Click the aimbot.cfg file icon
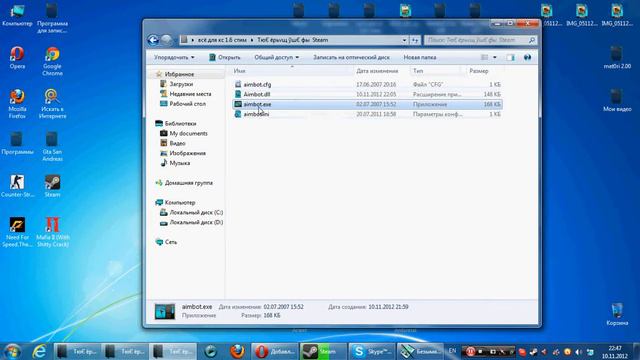Viewport: 640px width, 360px height. [238, 84]
